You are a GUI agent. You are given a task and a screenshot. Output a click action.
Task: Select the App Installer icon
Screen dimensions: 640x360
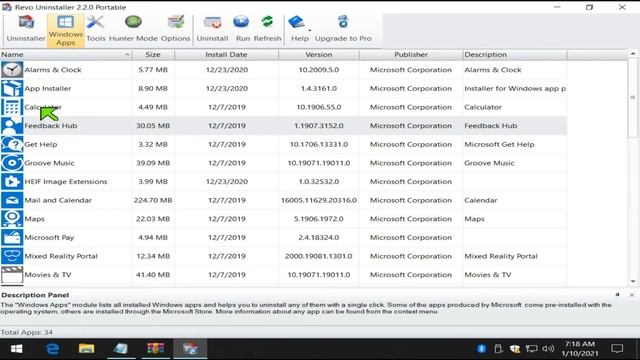tap(12, 89)
